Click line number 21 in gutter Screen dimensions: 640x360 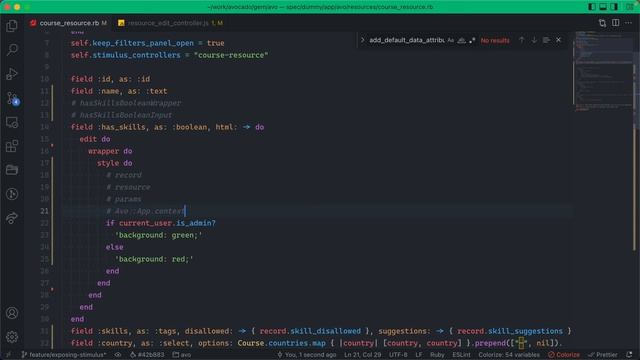44,211
